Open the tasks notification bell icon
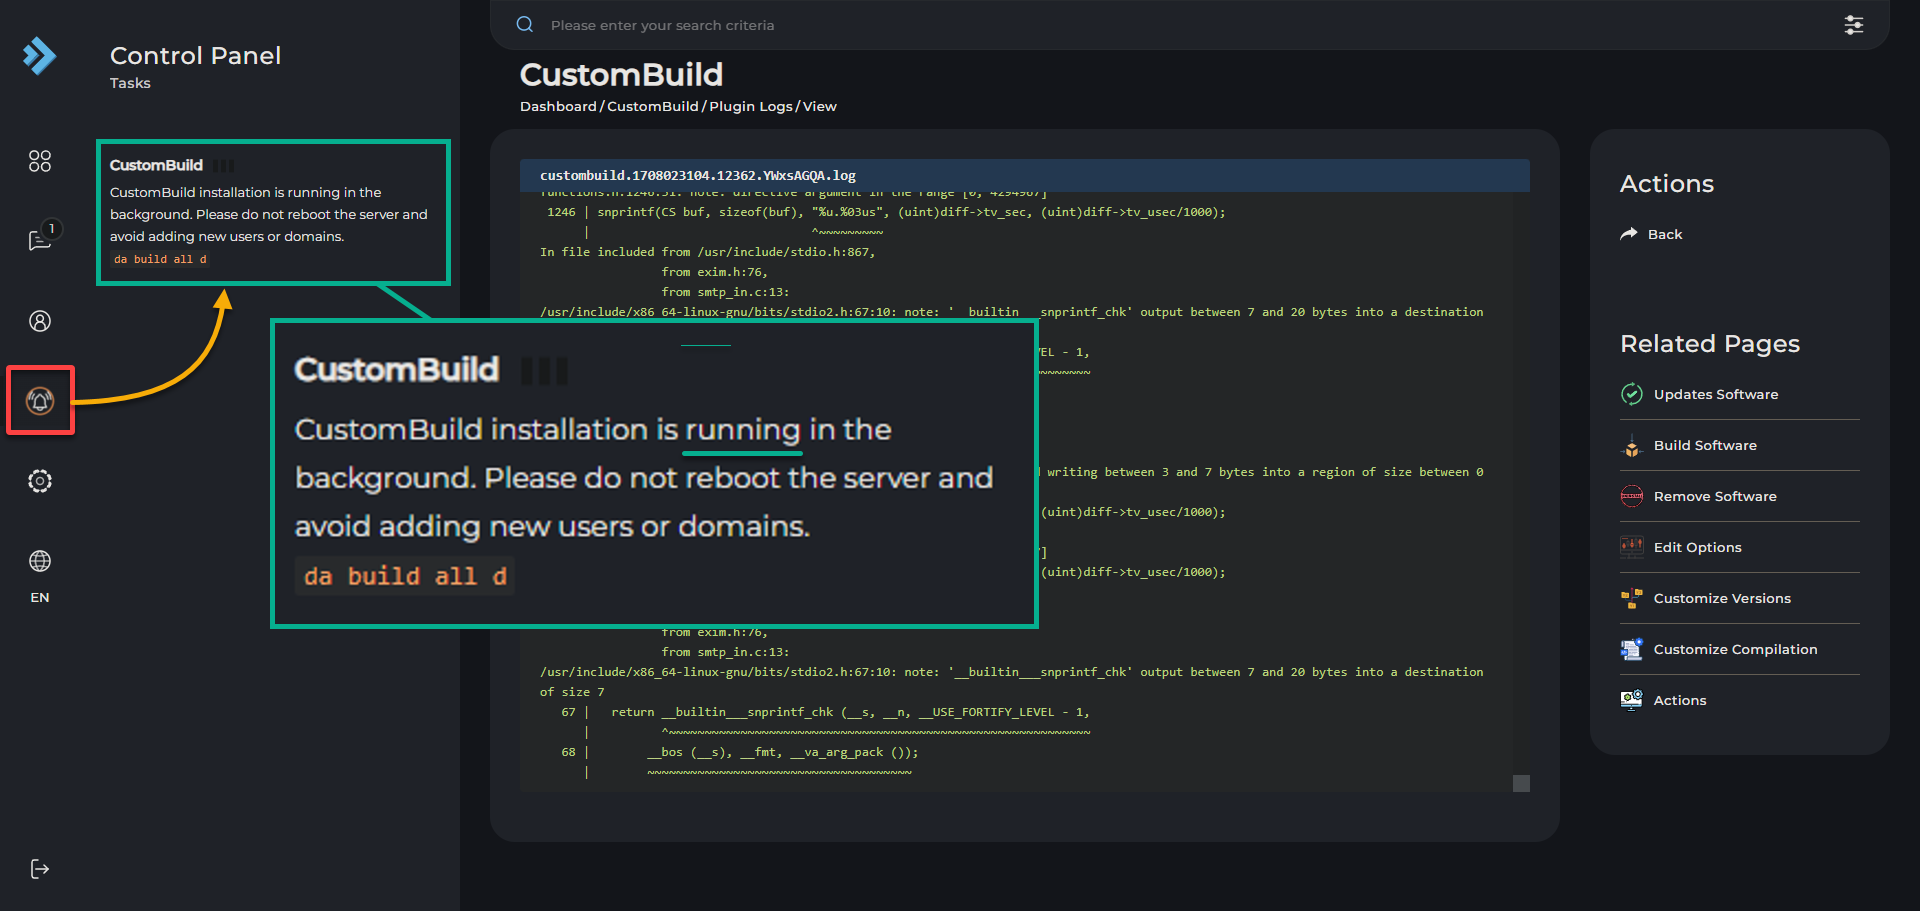Screen dimensions: 1920x911 40,401
